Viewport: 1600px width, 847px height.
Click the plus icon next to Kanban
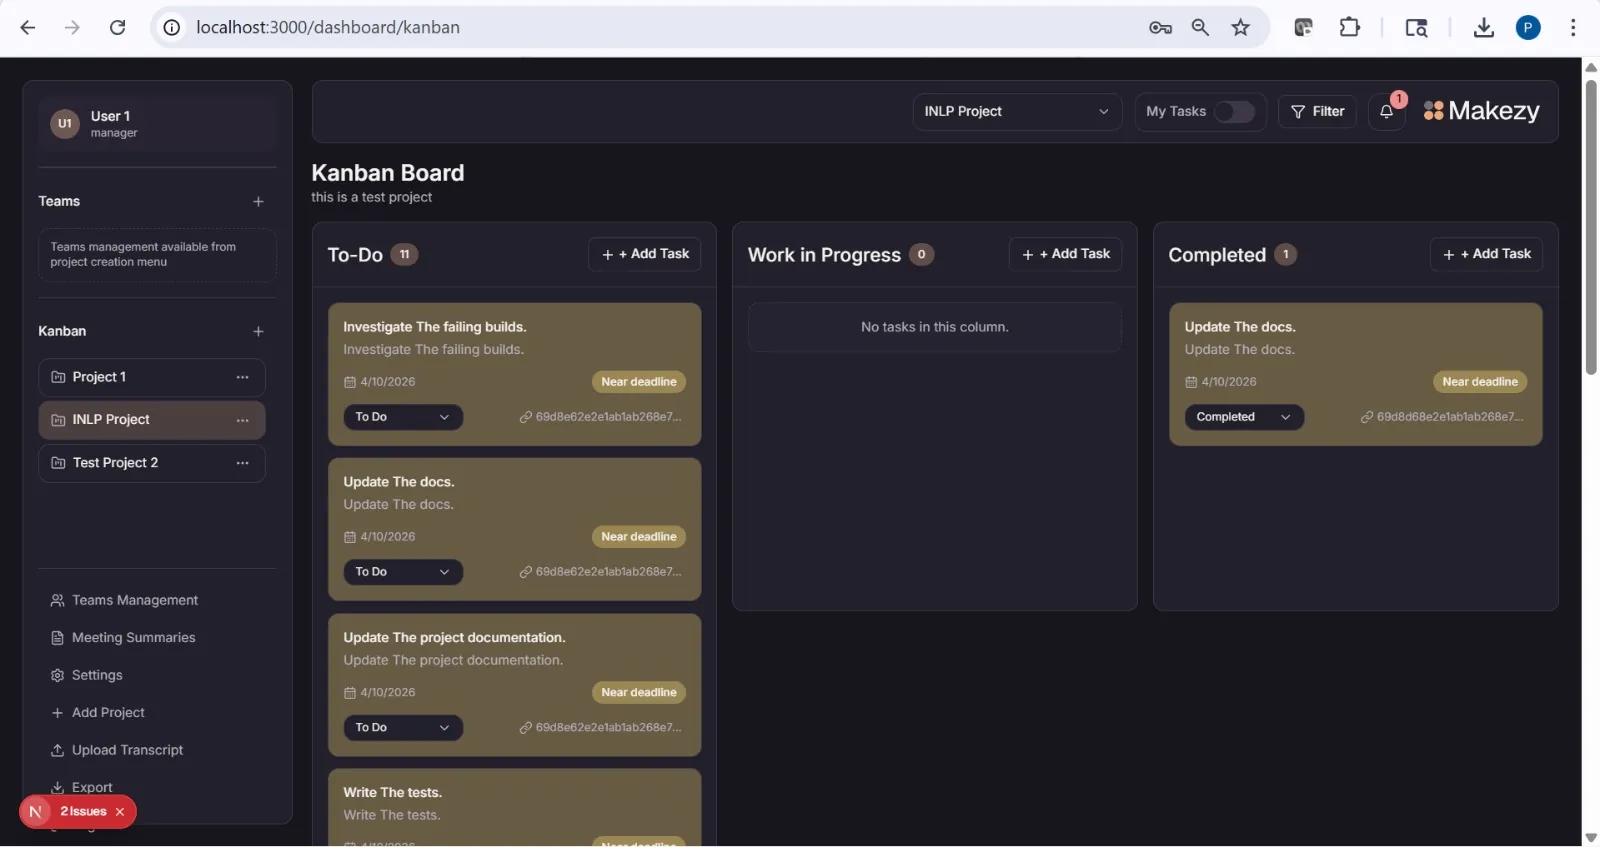(x=258, y=332)
